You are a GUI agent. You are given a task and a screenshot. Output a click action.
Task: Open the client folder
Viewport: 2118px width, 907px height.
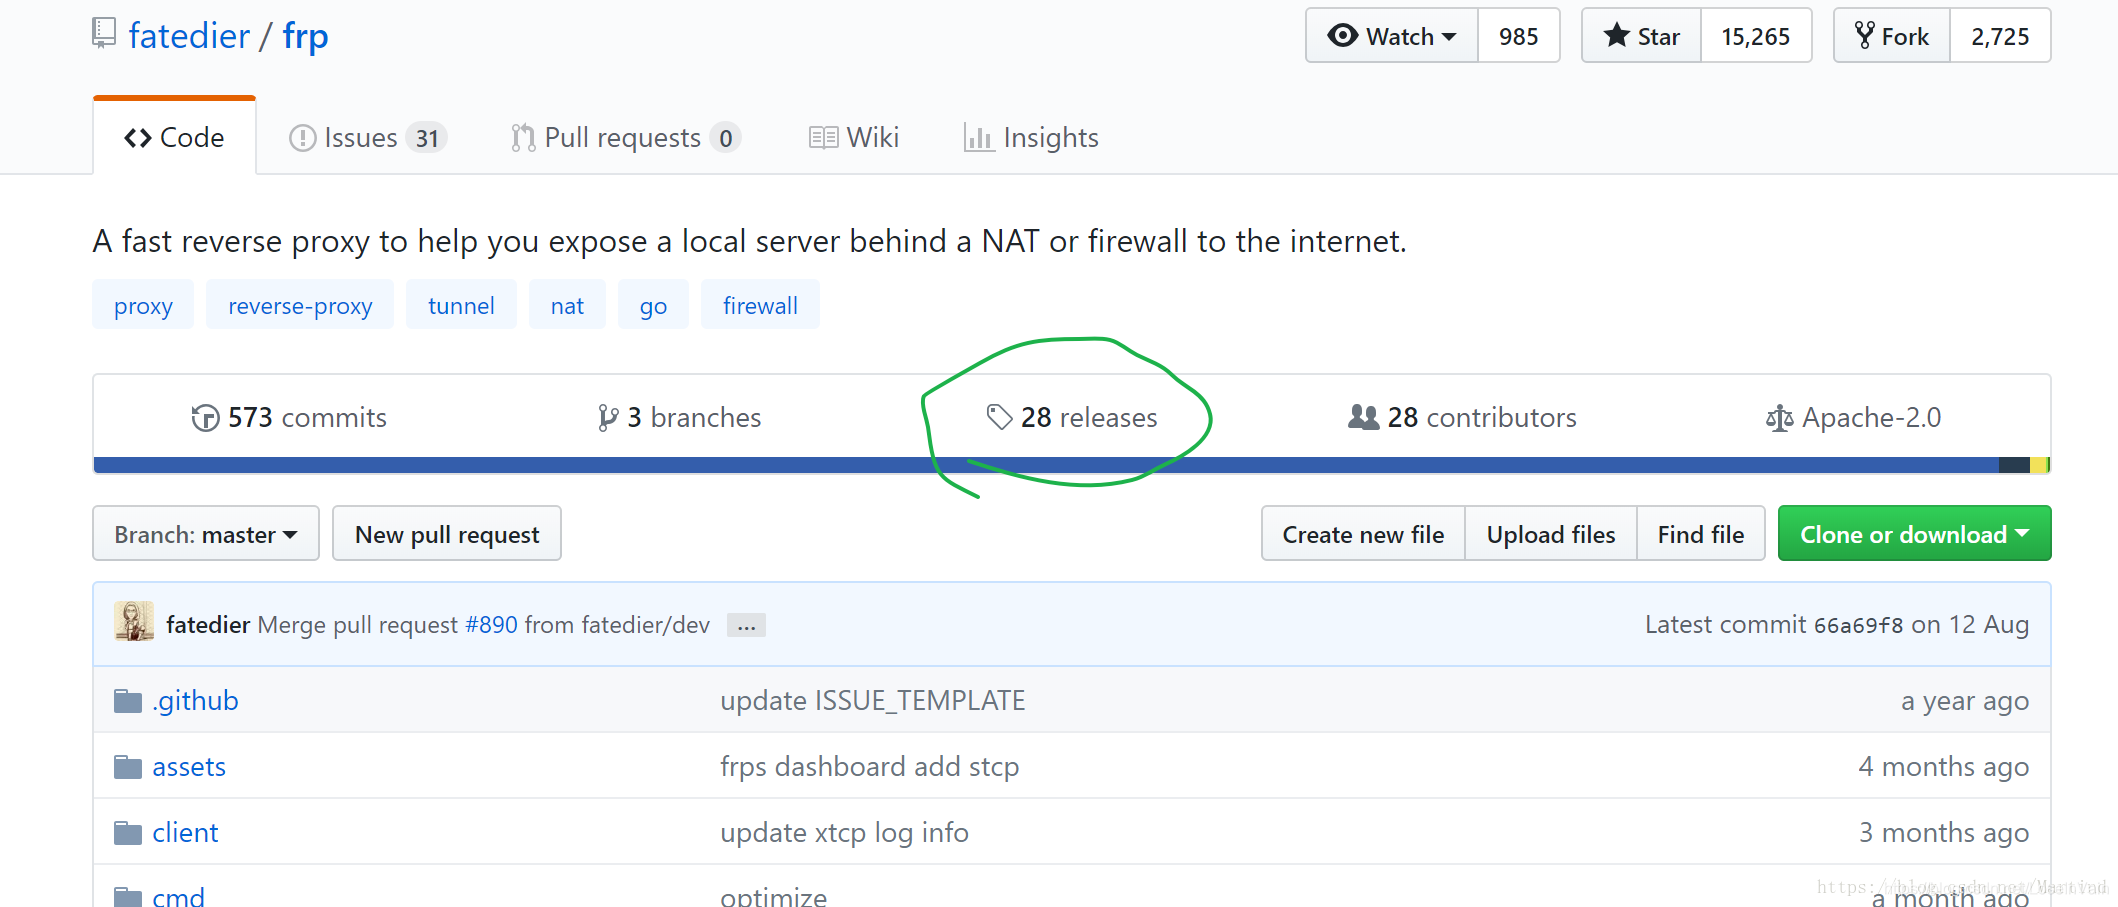tap(185, 833)
